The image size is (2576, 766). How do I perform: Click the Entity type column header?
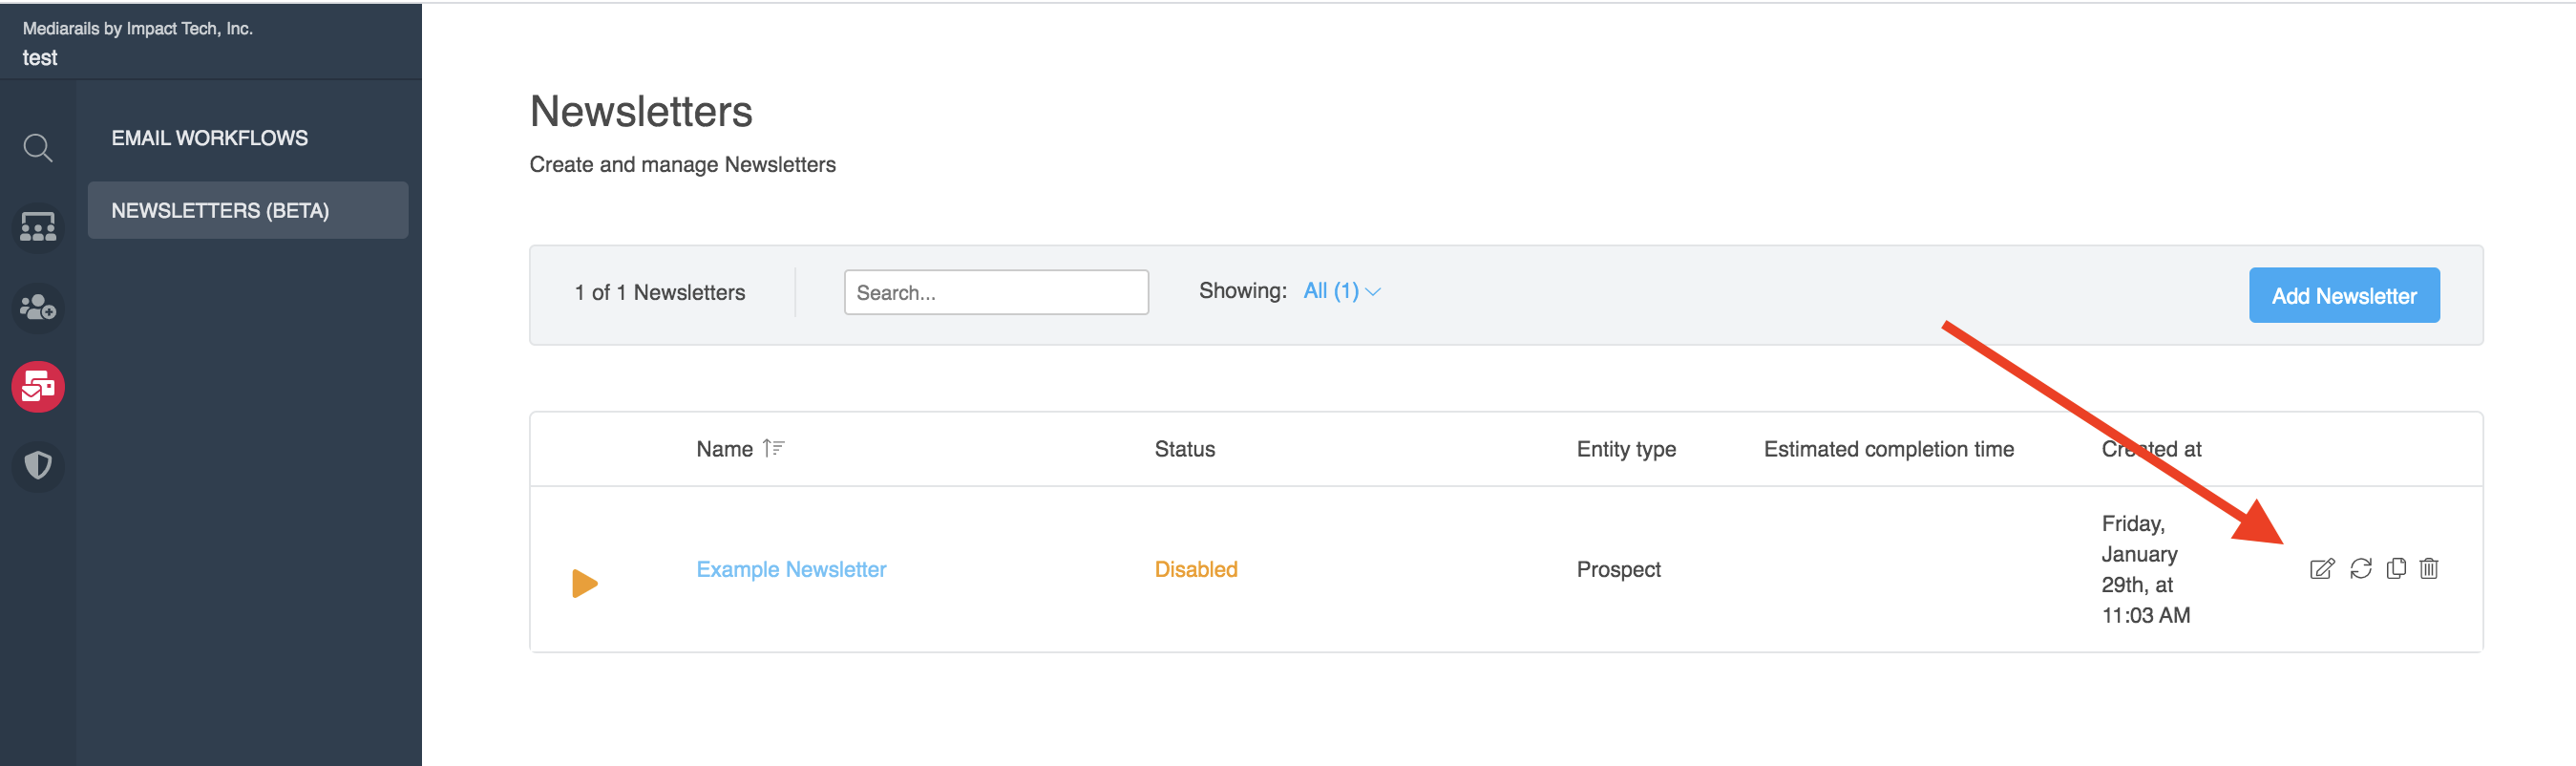(1625, 449)
